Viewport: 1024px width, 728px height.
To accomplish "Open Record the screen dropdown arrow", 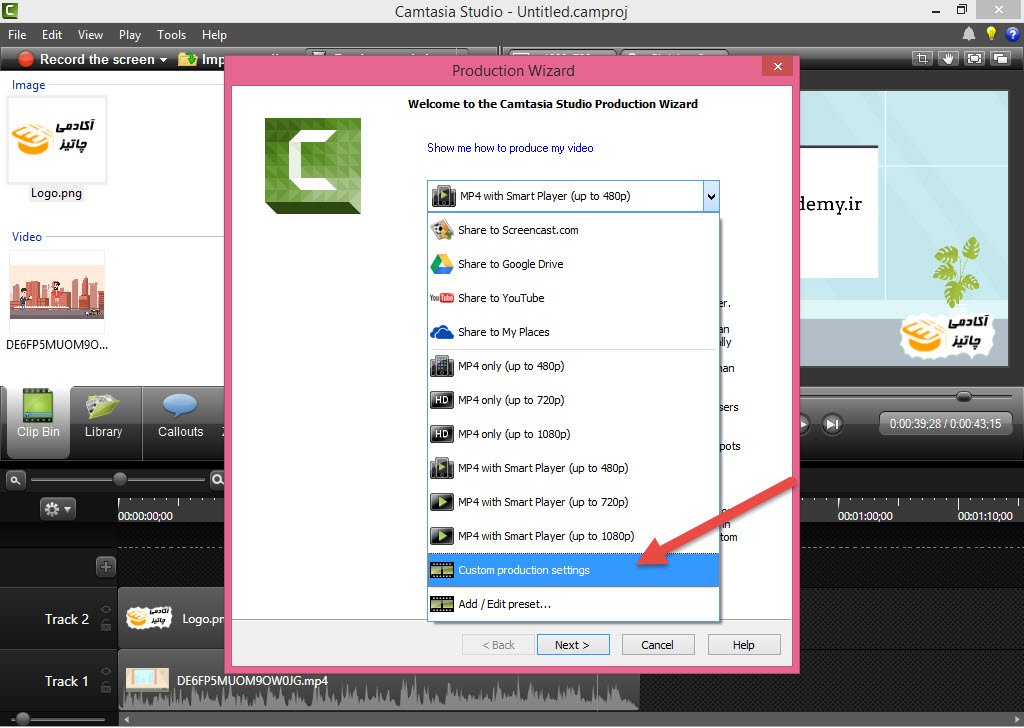I will click(163, 60).
